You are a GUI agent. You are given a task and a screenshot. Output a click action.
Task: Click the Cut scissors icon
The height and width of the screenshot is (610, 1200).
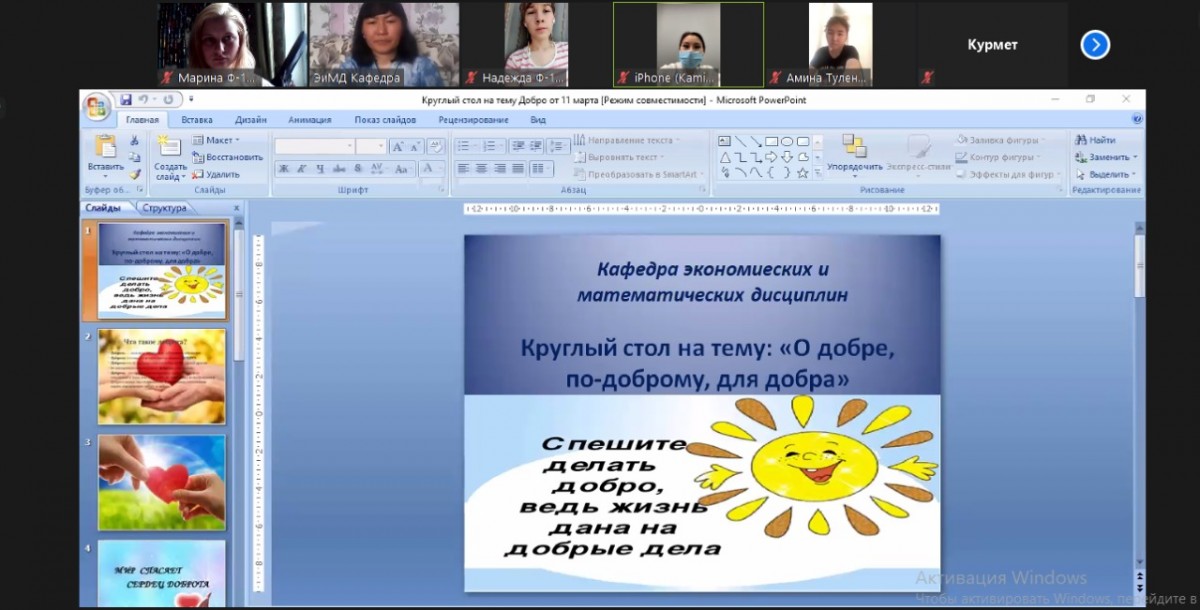tap(134, 141)
